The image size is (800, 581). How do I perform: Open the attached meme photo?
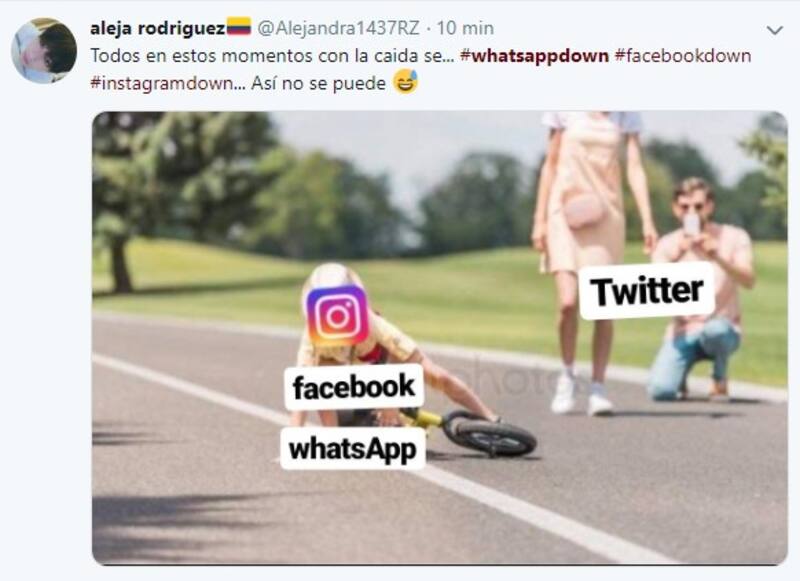[x=439, y=338]
